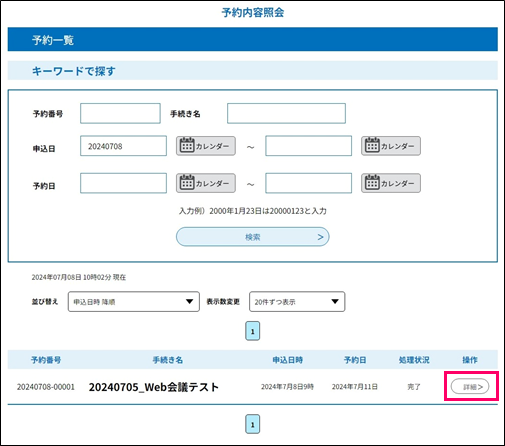Click the 20240705_Web会議テスト procedure name
The image size is (505, 446).
[x=154, y=387]
